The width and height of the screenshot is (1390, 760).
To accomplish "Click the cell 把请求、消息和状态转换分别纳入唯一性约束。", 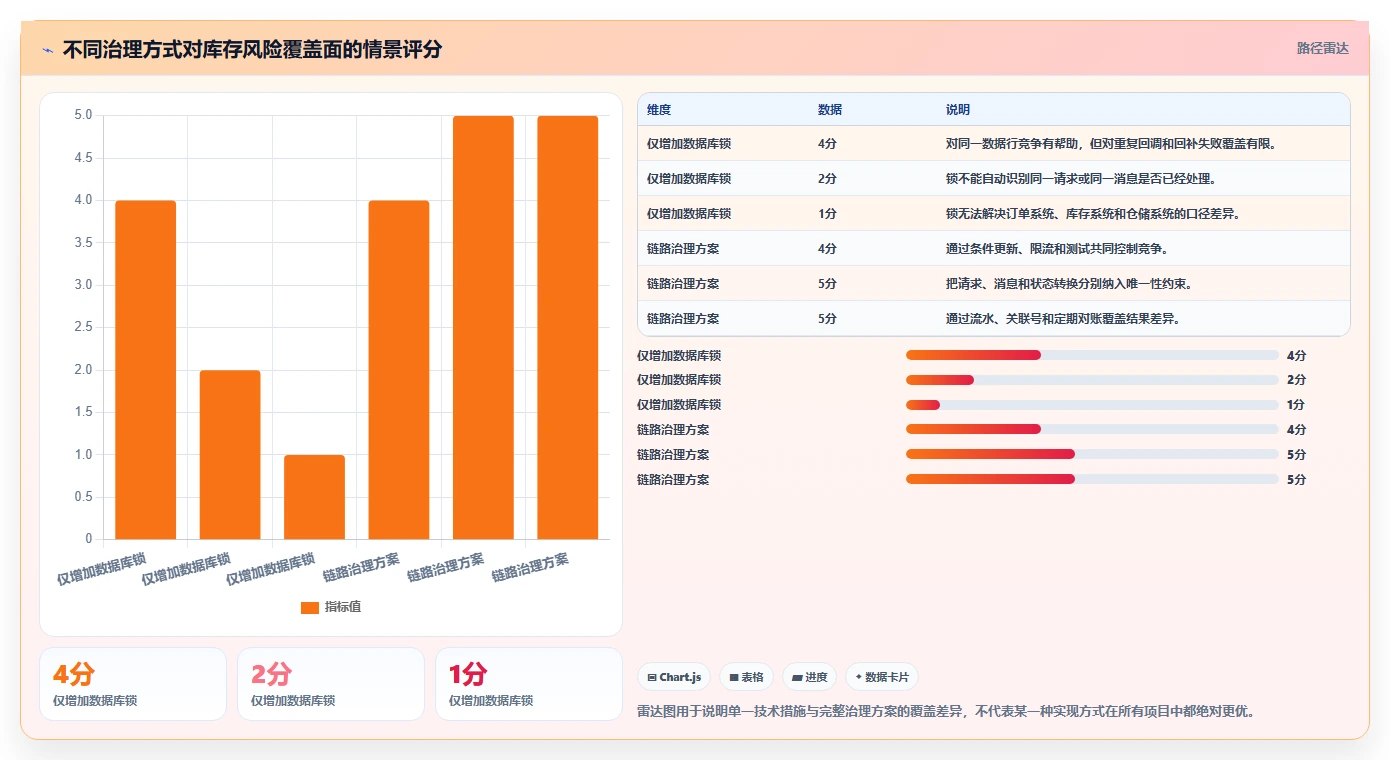I will [1069, 284].
